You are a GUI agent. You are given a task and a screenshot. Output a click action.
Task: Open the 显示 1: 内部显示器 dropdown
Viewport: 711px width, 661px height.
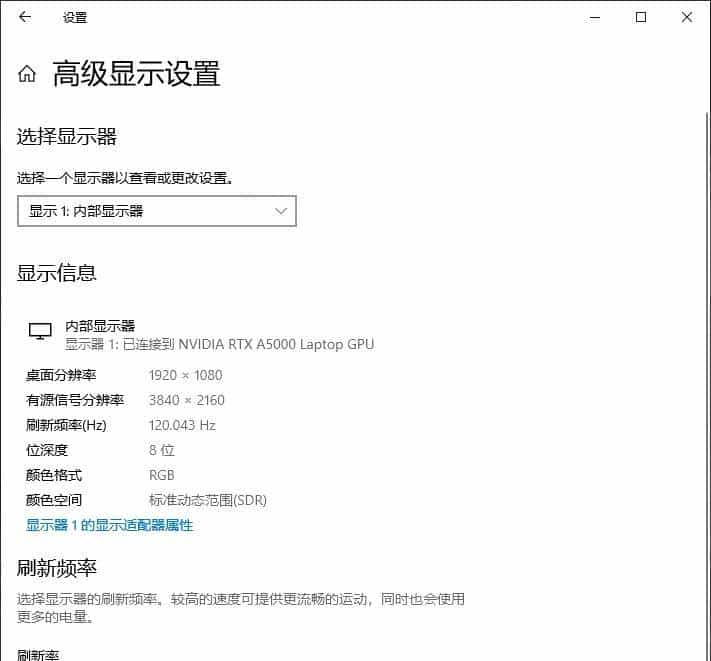[157, 211]
